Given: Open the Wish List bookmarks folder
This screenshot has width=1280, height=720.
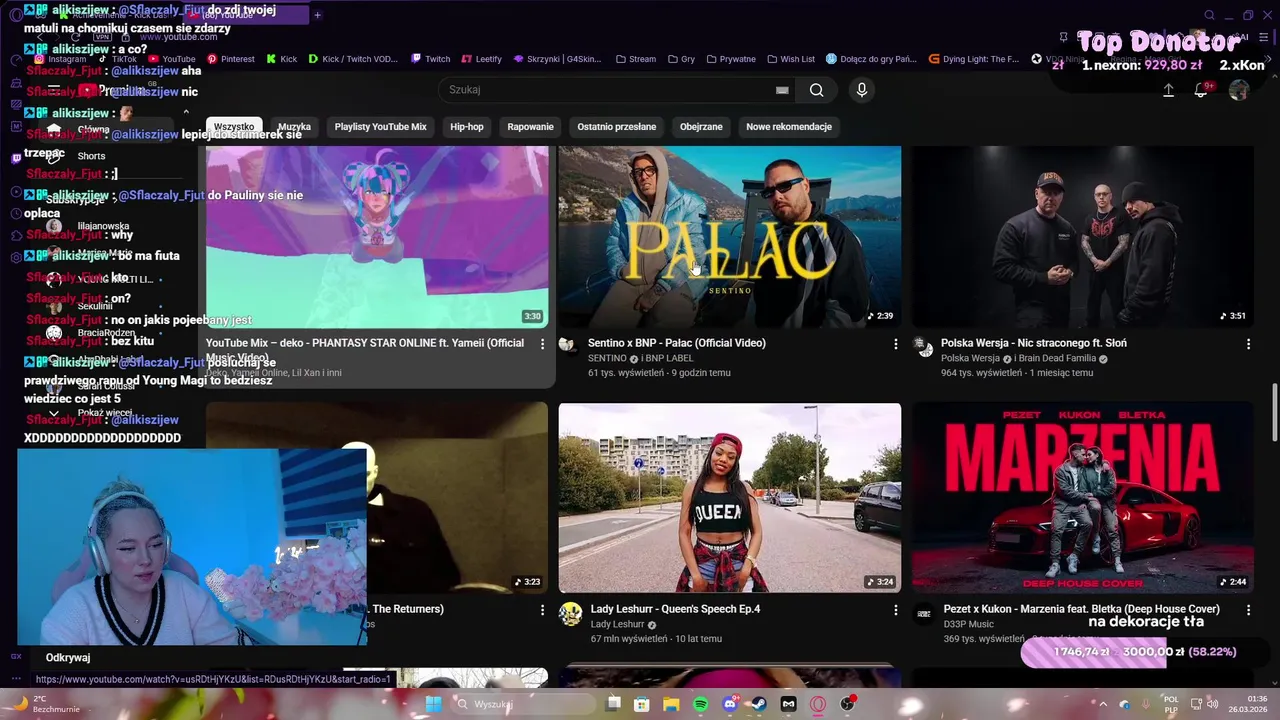Looking at the screenshot, I should tap(790, 59).
